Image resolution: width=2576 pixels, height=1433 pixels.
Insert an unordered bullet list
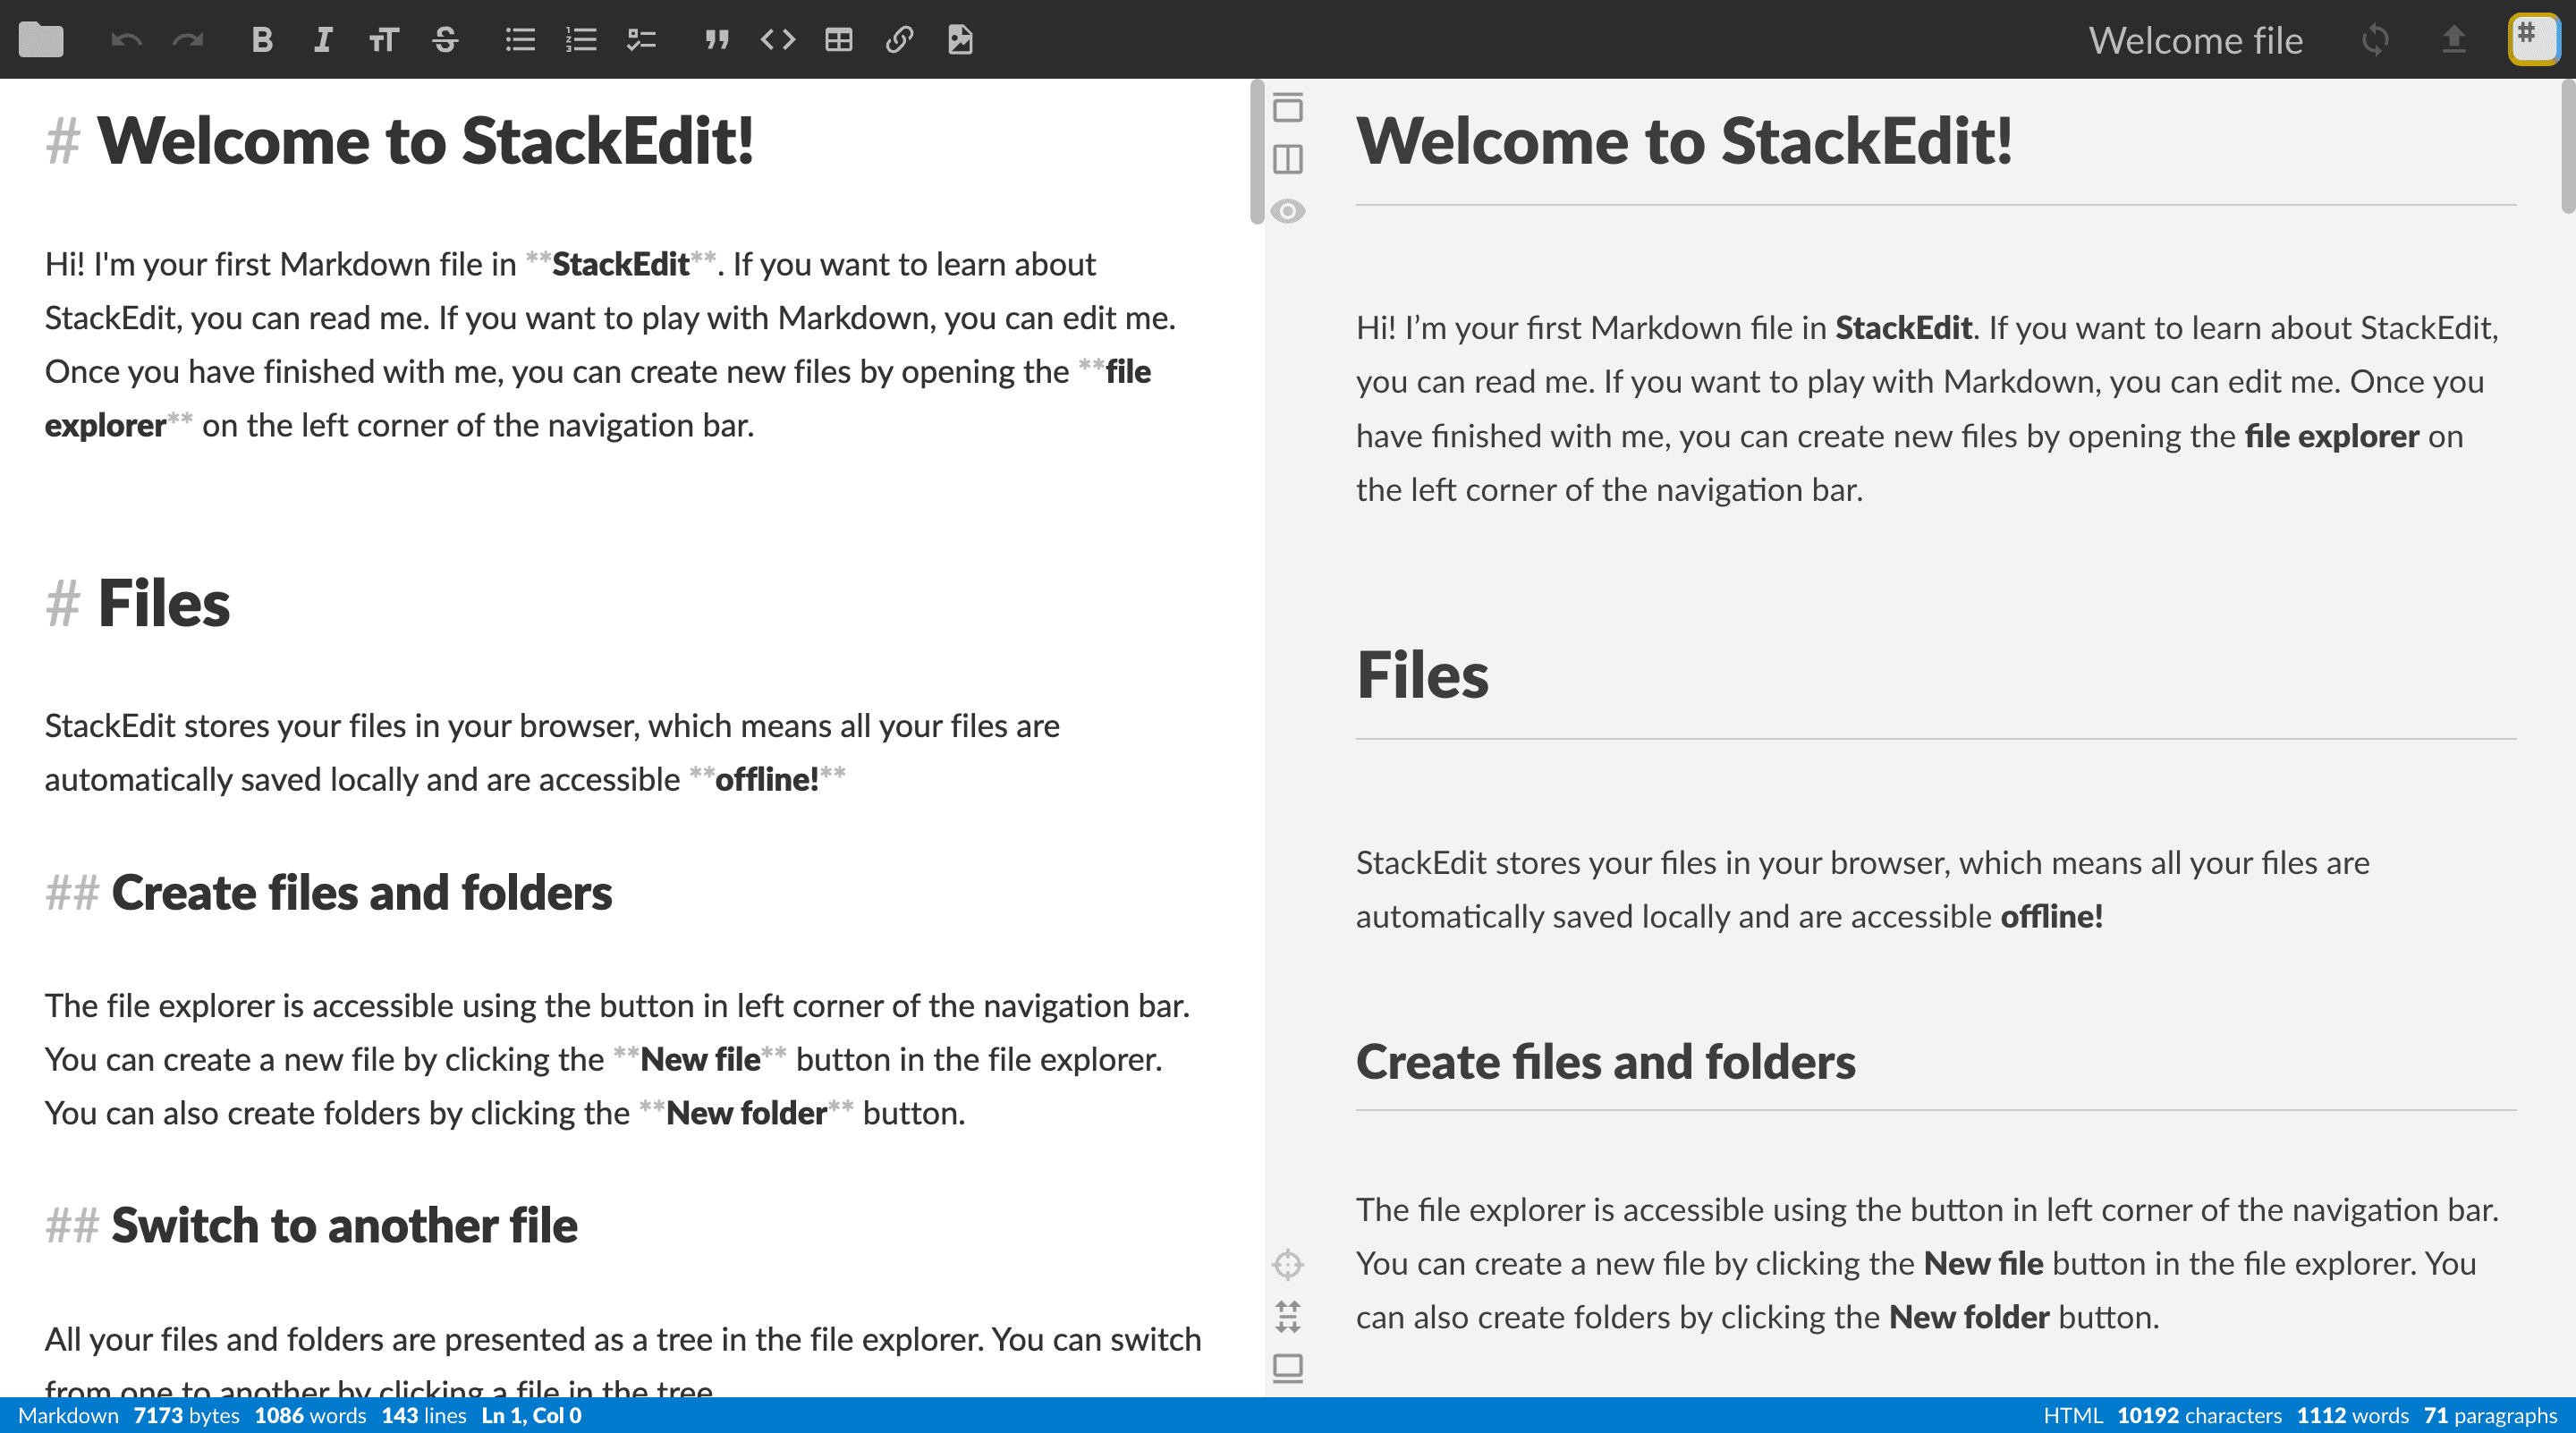point(520,40)
